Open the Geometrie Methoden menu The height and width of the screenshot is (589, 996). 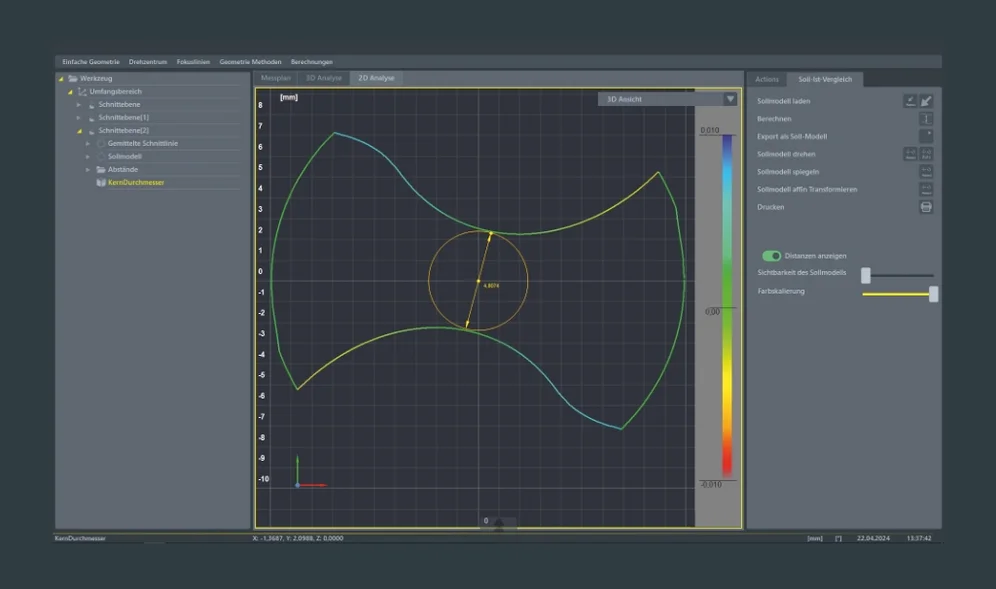pos(250,62)
